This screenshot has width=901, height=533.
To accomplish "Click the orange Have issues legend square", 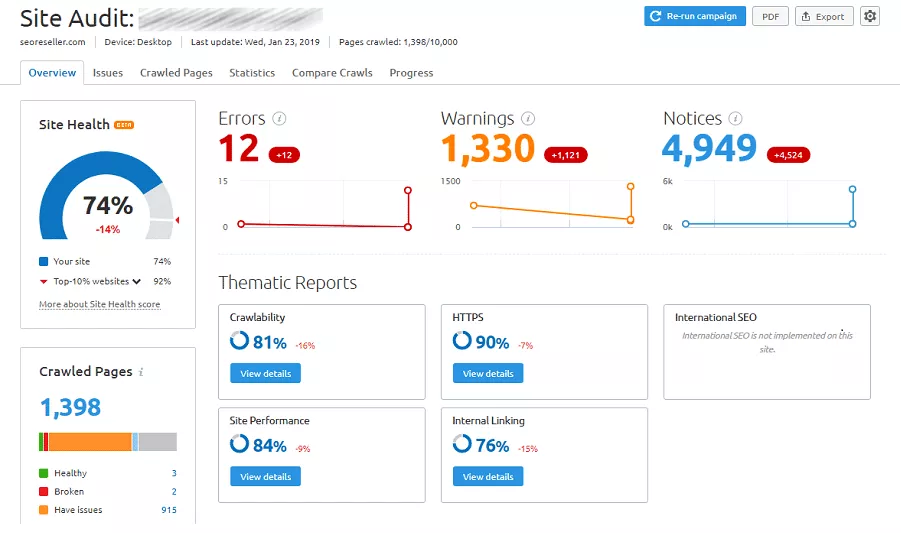I will 43,510.
